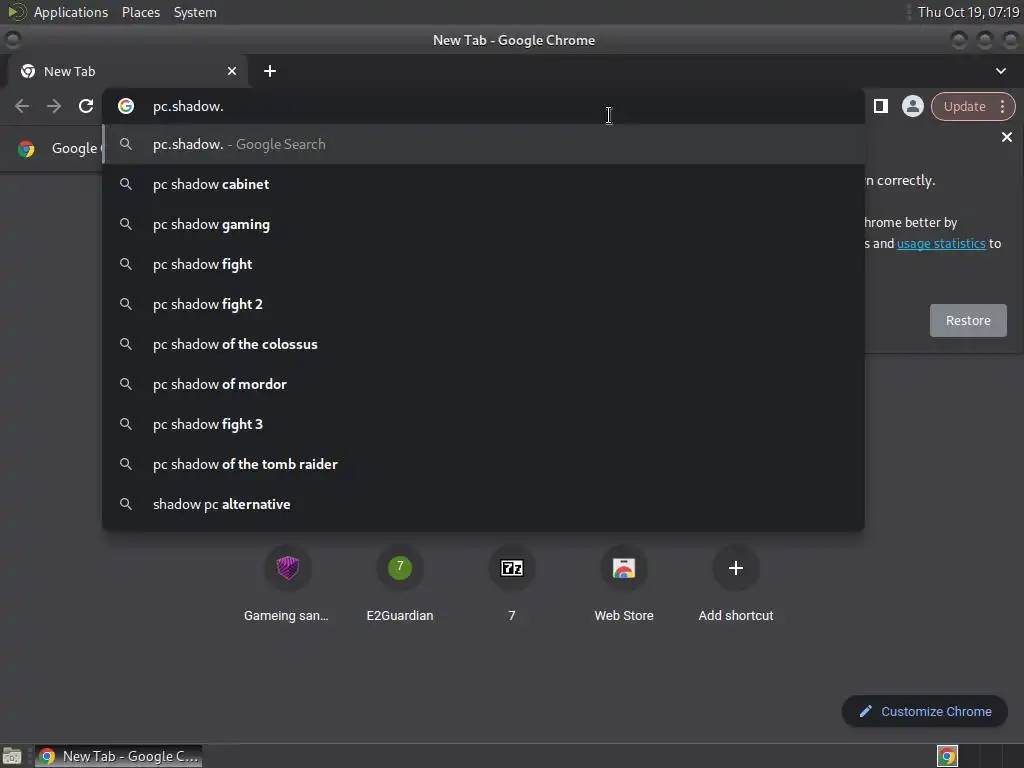
Task: Click the Chrome tray icon in the bottom panel
Action: (x=947, y=756)
